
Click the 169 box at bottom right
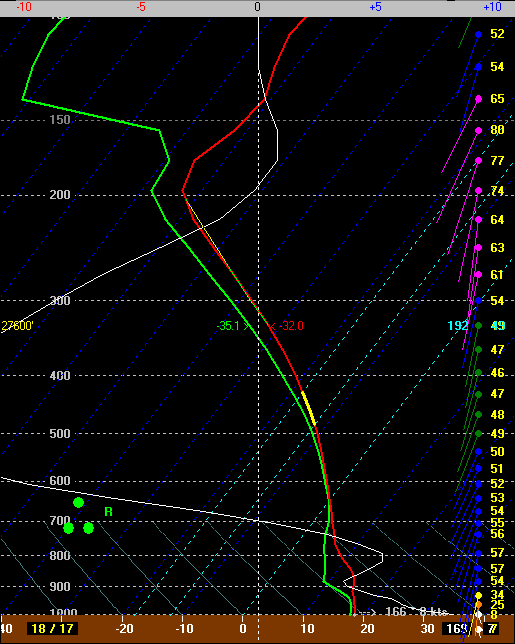pos(455,628)
